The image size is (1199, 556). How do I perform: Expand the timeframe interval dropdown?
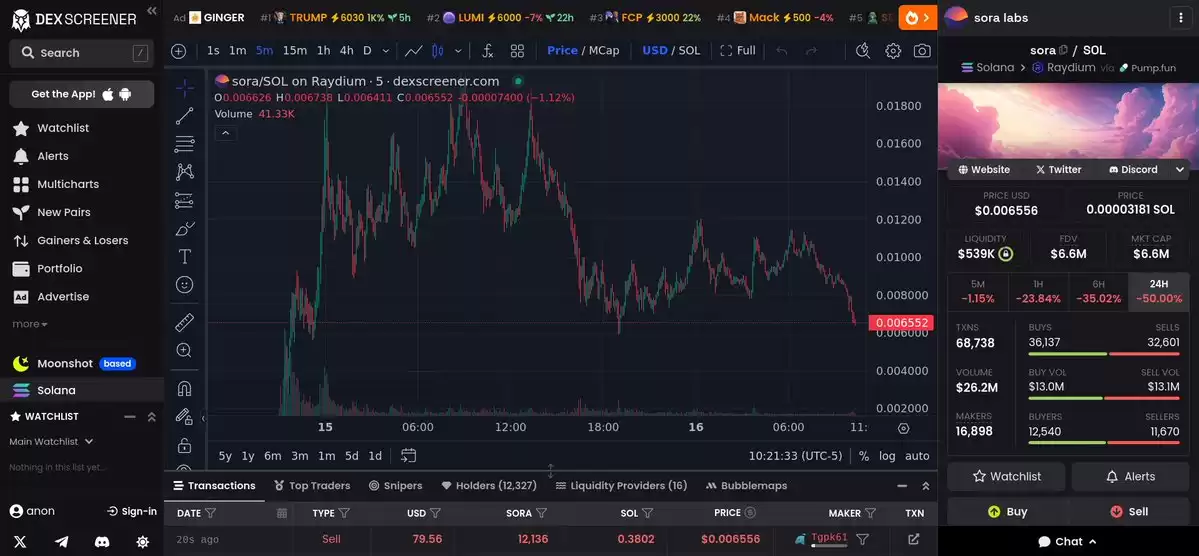(385, 50)
